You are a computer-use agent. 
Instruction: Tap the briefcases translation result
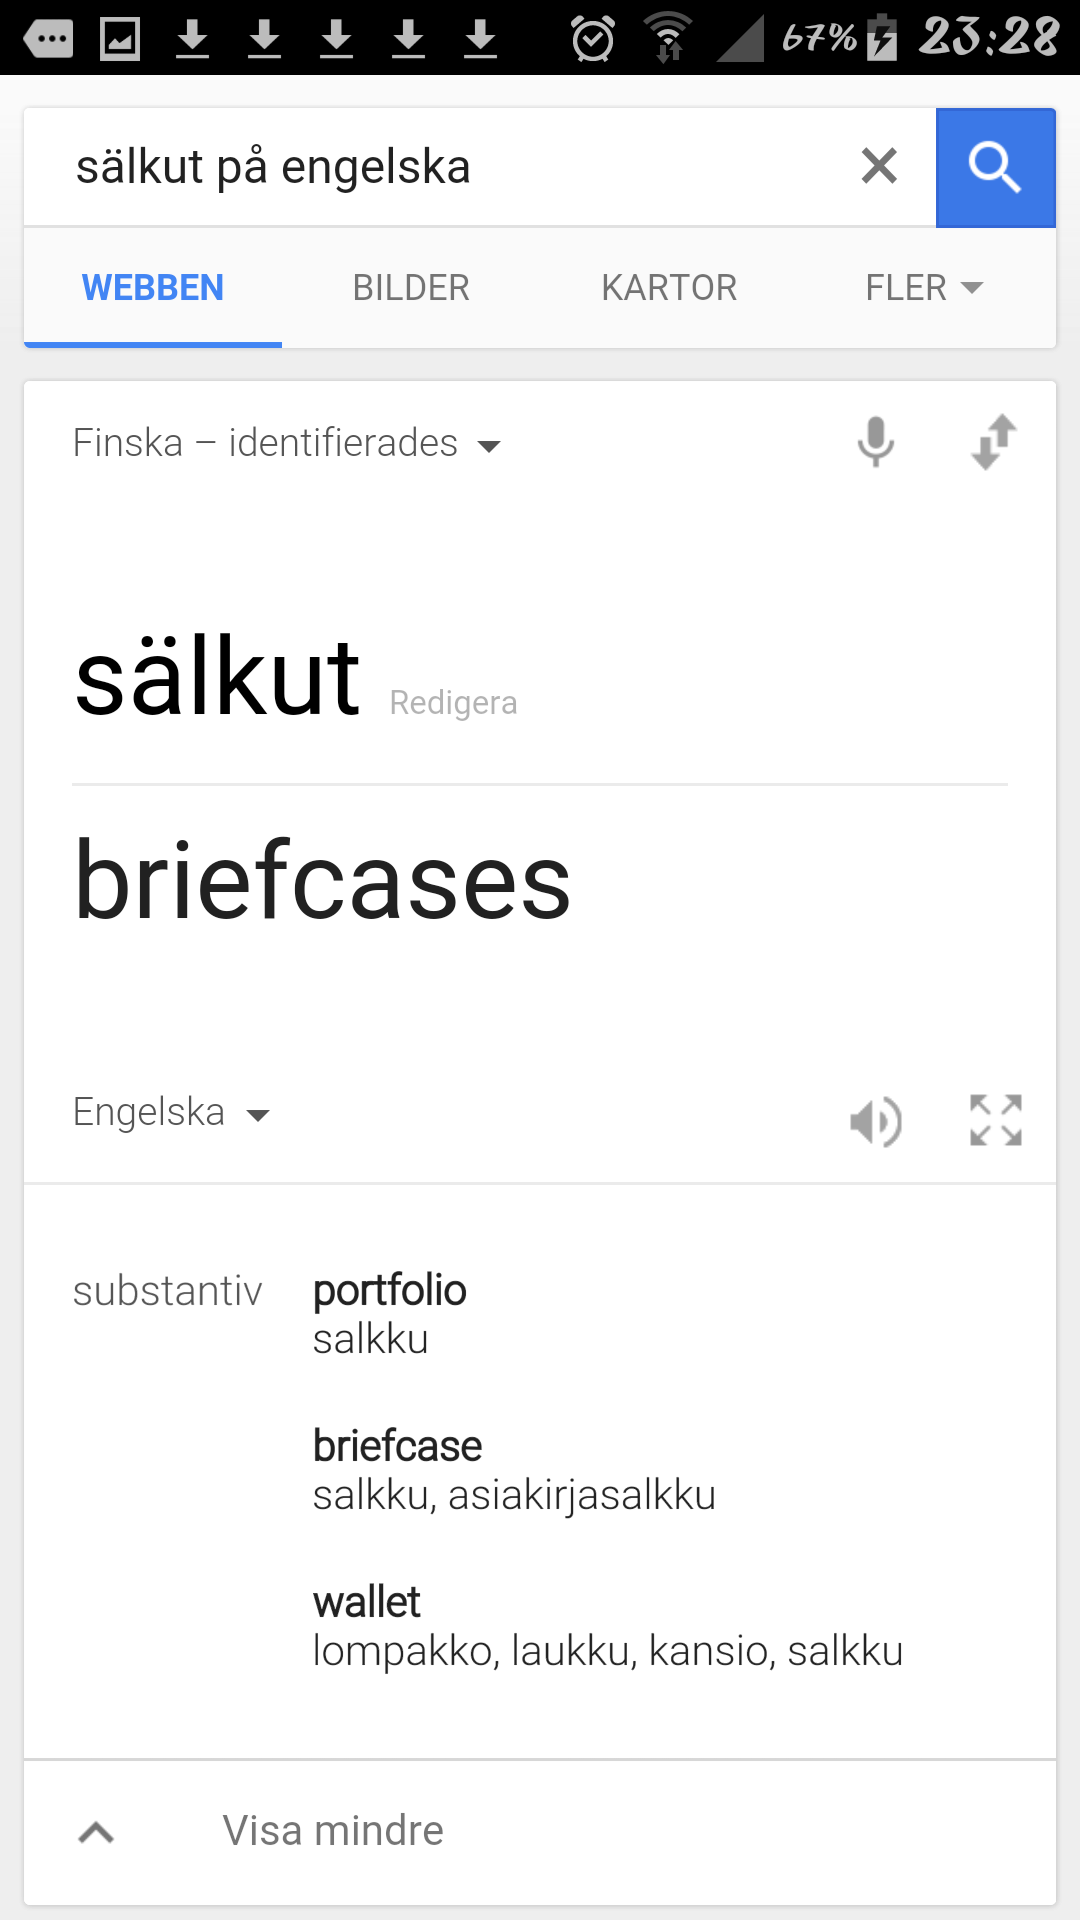322,881
